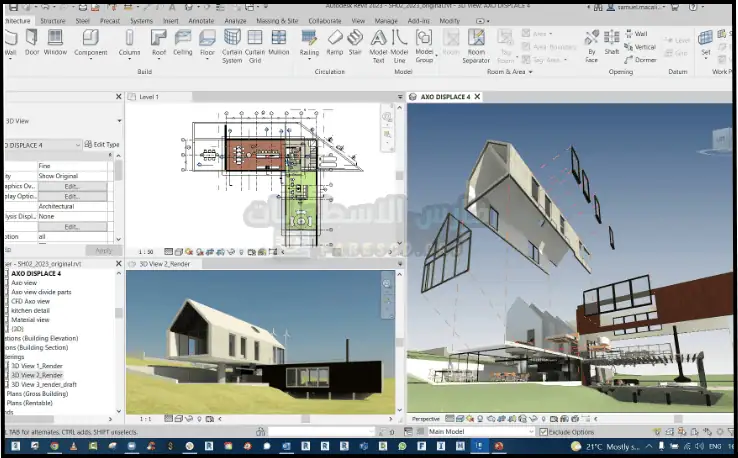Toggle the Exclude Options checkbox
The height and width of the screenshot is (458, 738).
point(543,432)
